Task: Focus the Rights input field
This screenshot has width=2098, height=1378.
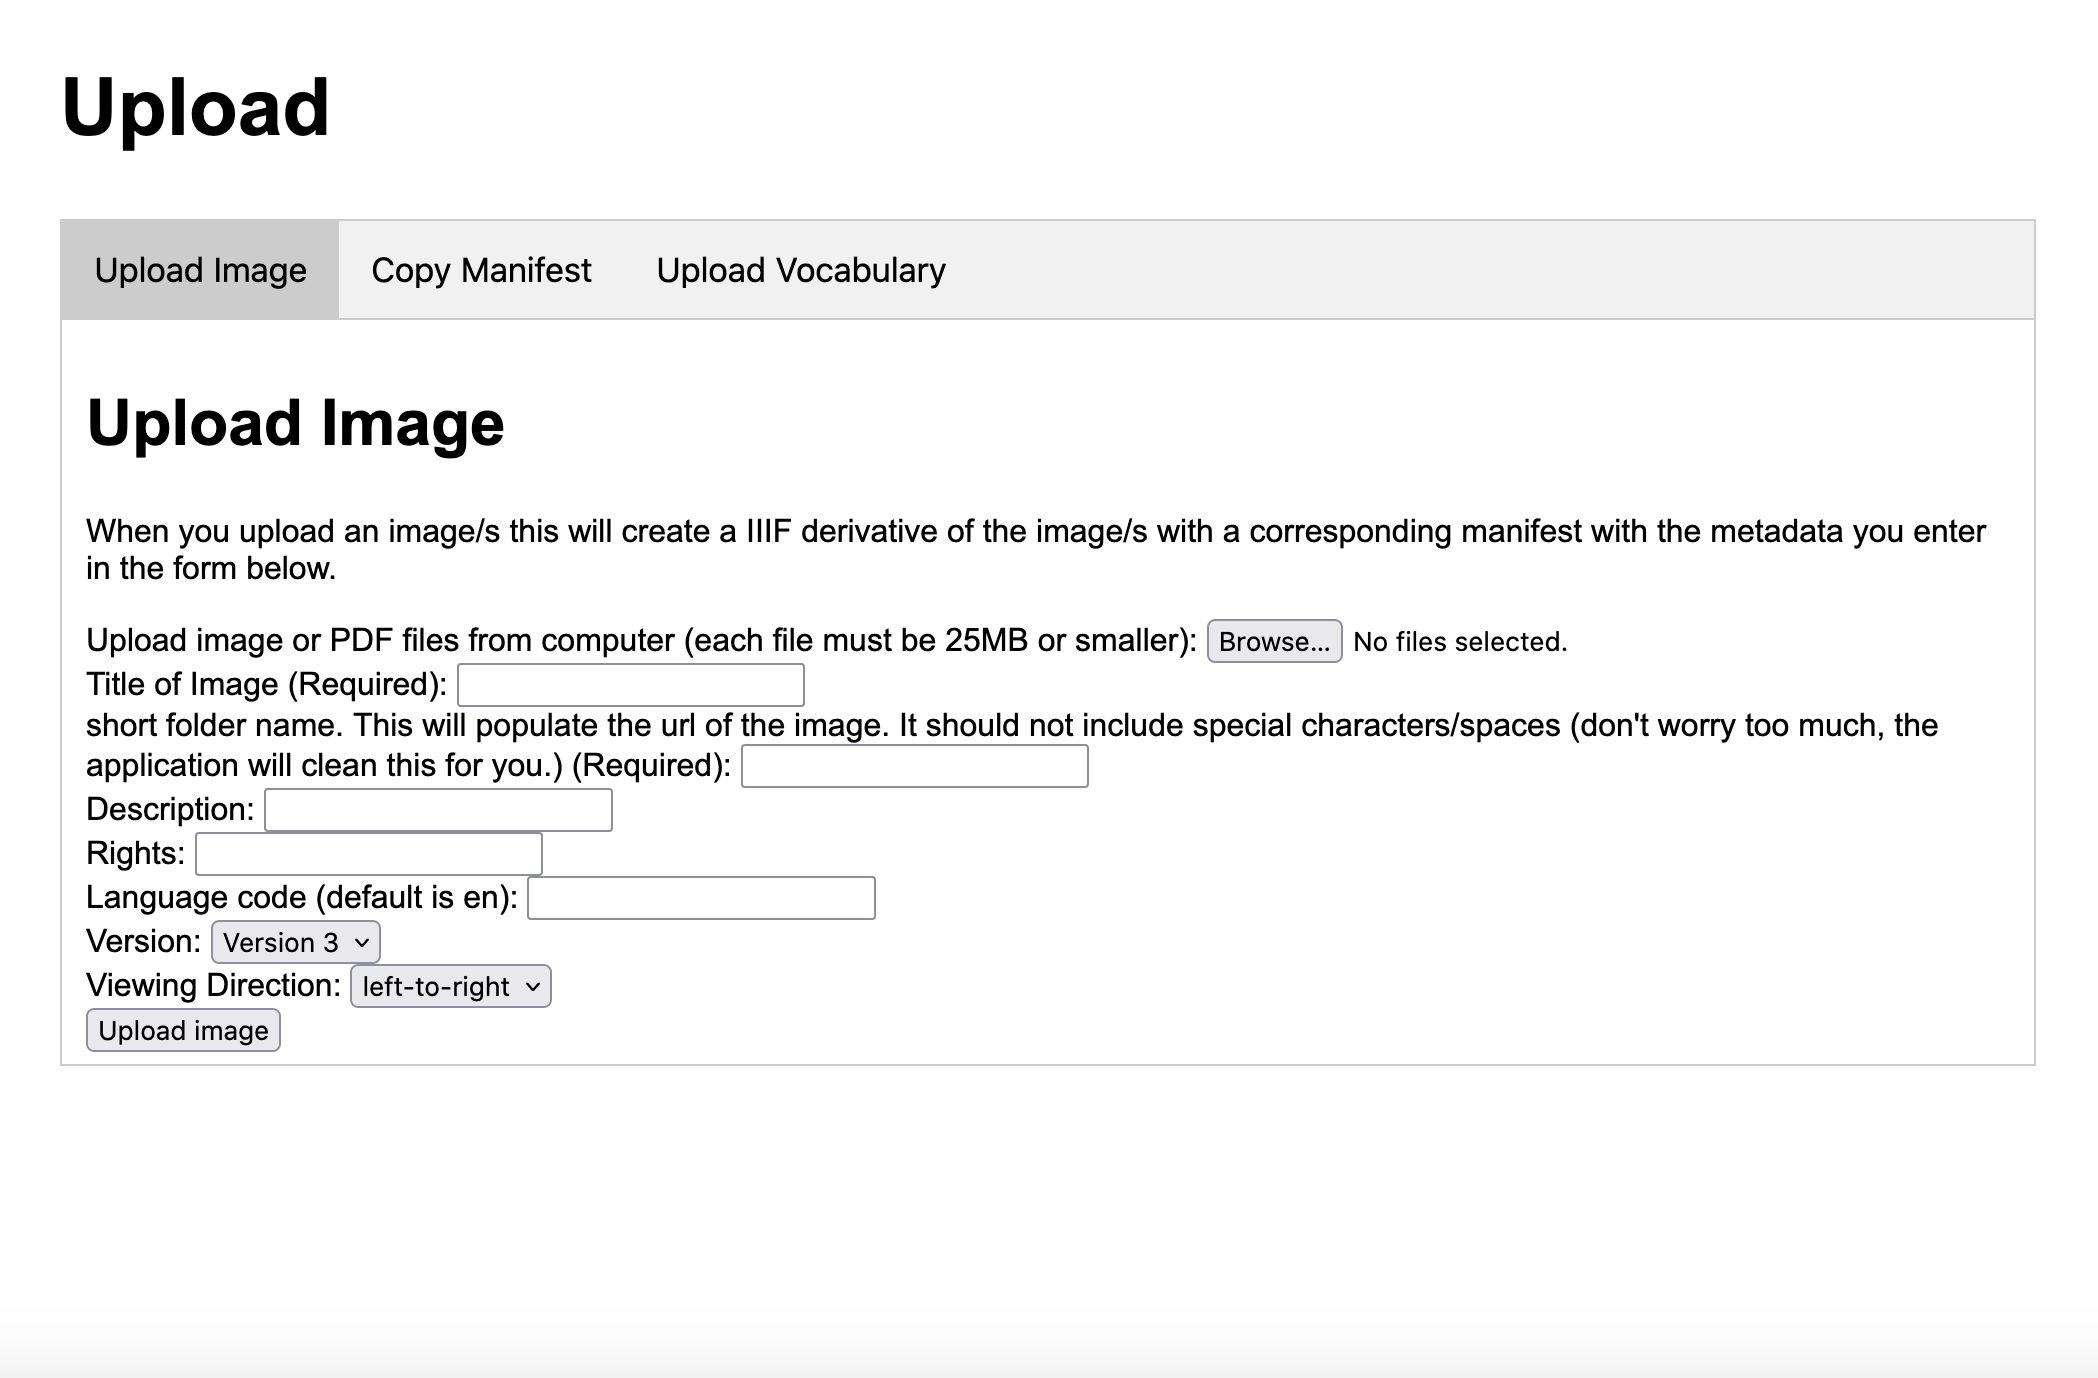Action: pos(369,854)
